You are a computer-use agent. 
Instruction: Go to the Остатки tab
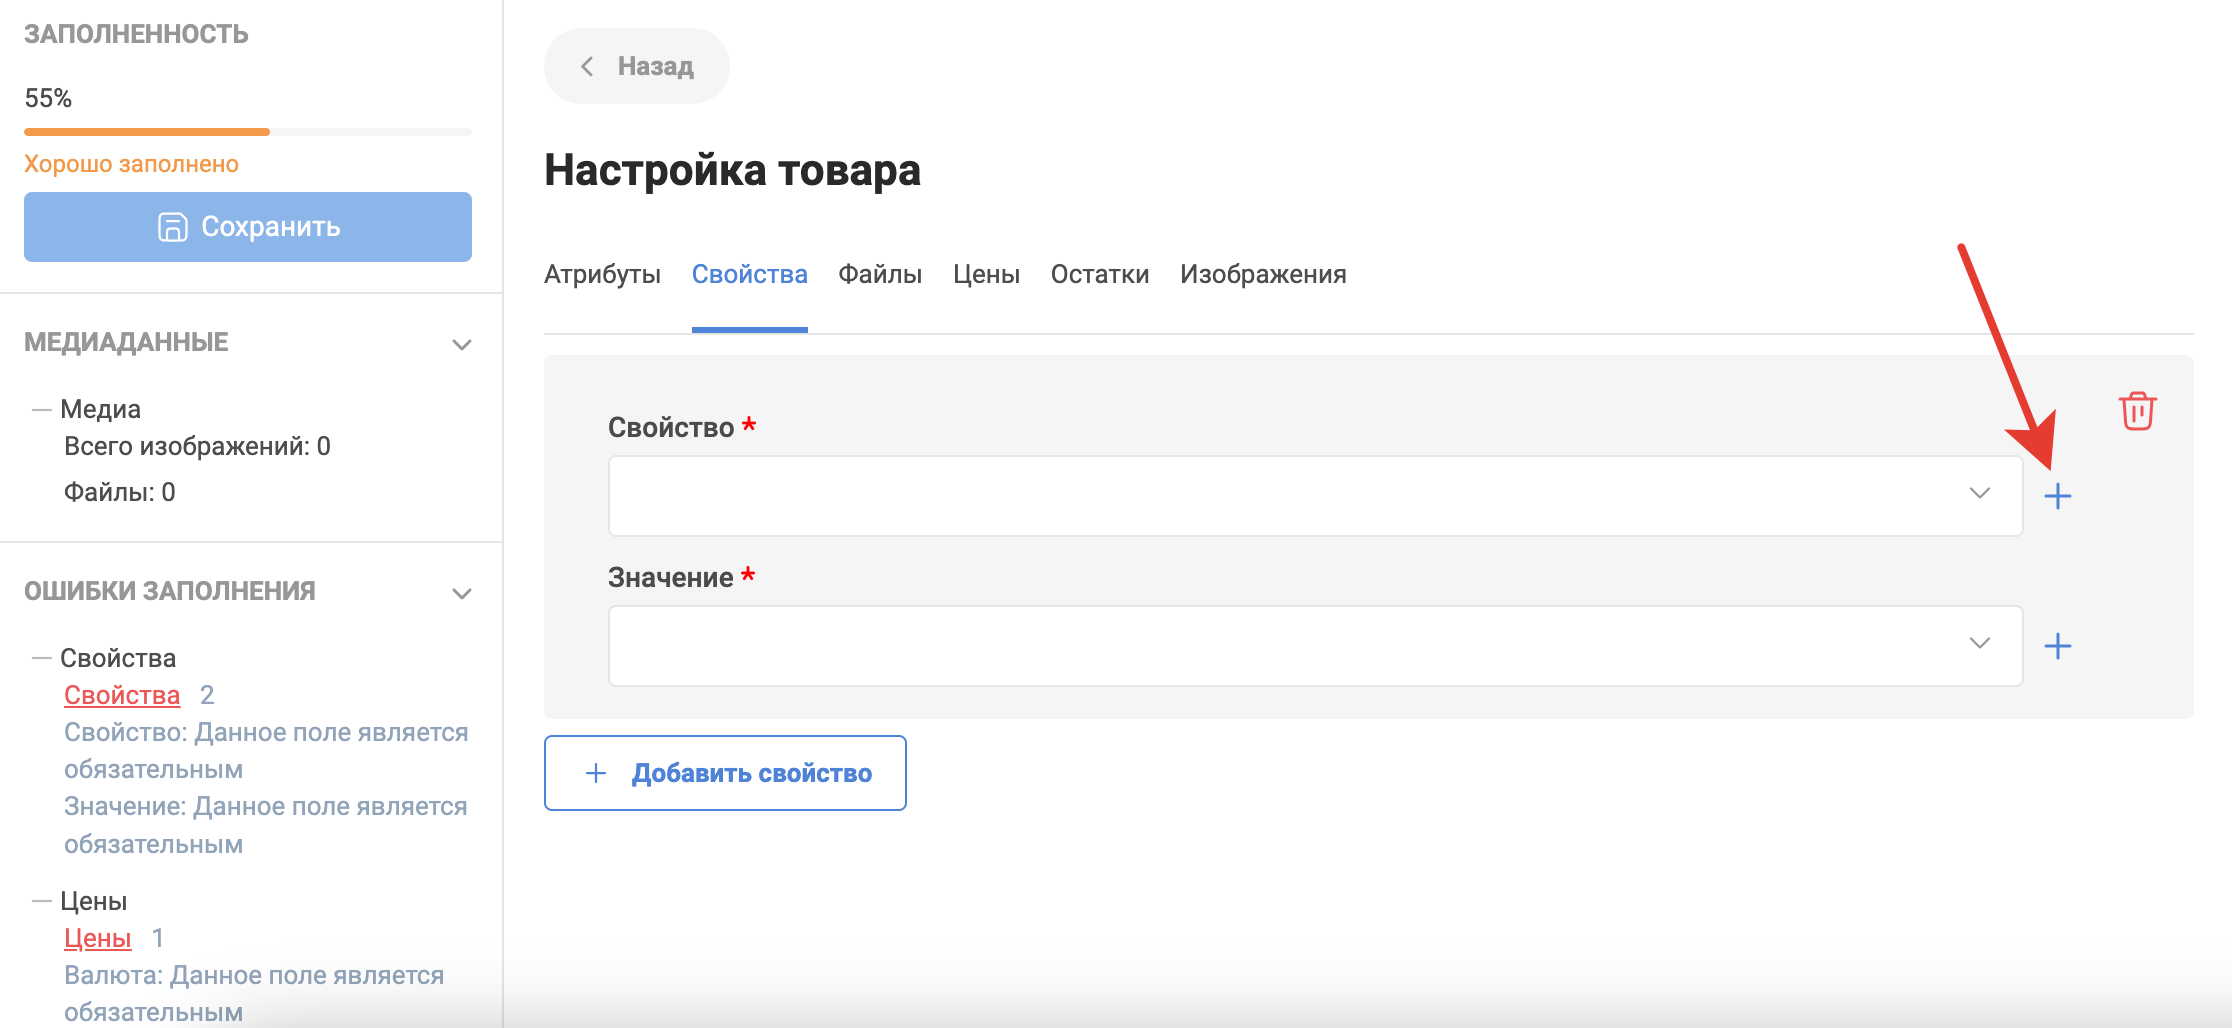[x=1099, y=274]
